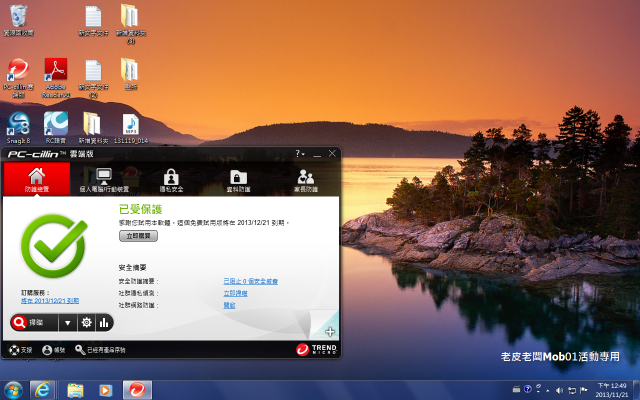Switch to the PC and mobile devices tab

pyautogui.click(x=104, y=180)
